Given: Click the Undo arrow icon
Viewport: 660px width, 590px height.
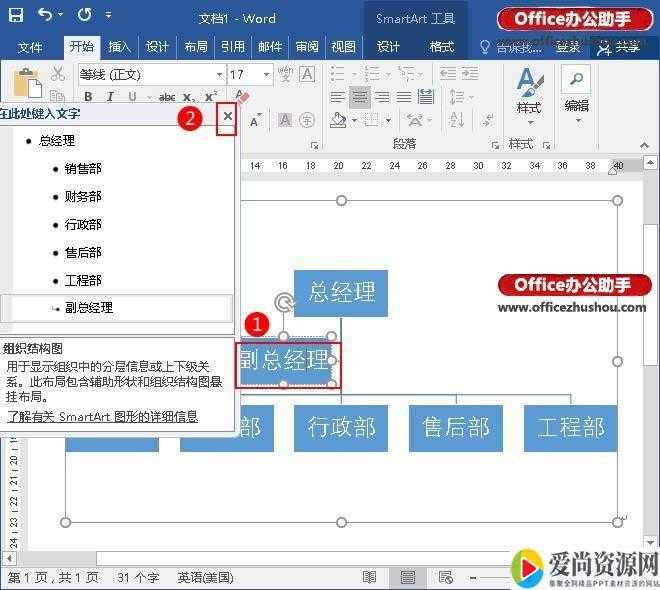Looking at the screenshot, I should click(45, 16).
